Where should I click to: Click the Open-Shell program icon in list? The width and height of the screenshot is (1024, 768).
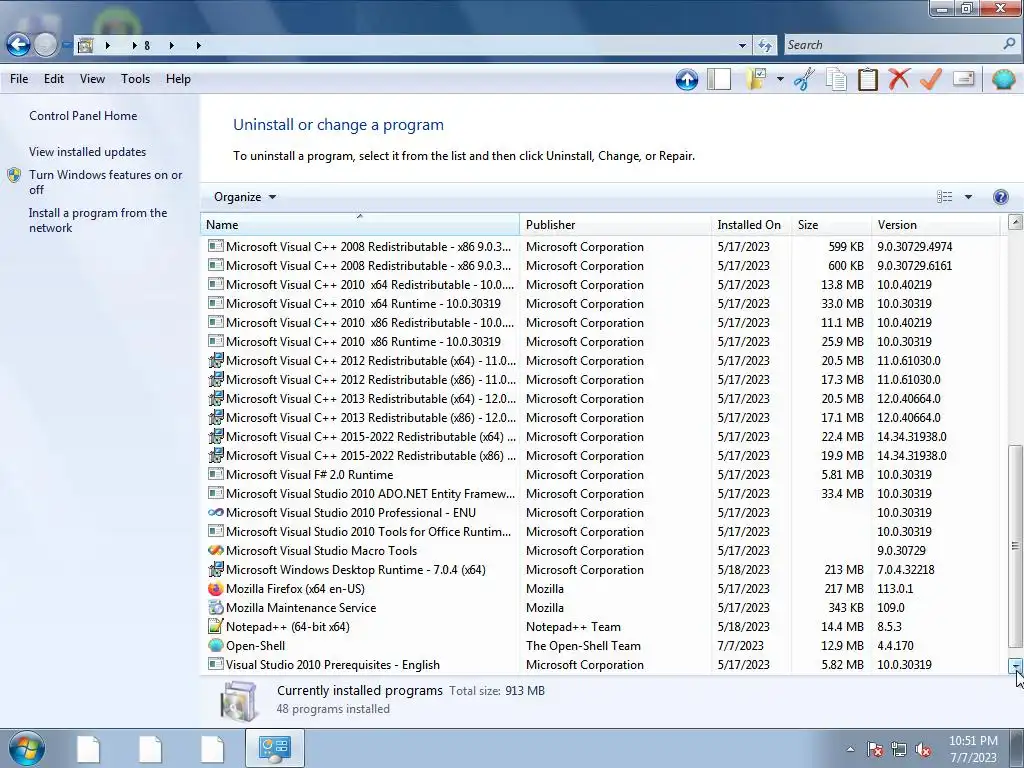215,645
